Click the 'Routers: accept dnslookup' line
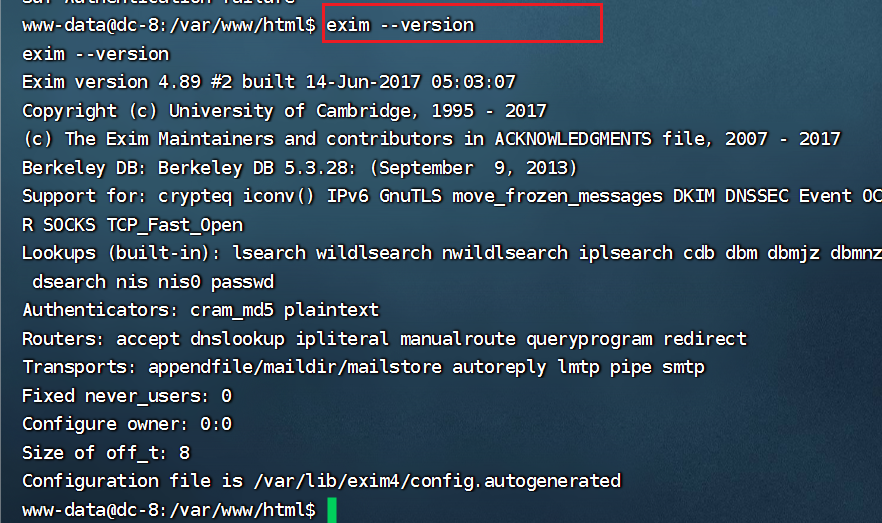The image size is (882, 523). (x=384, y=339)
